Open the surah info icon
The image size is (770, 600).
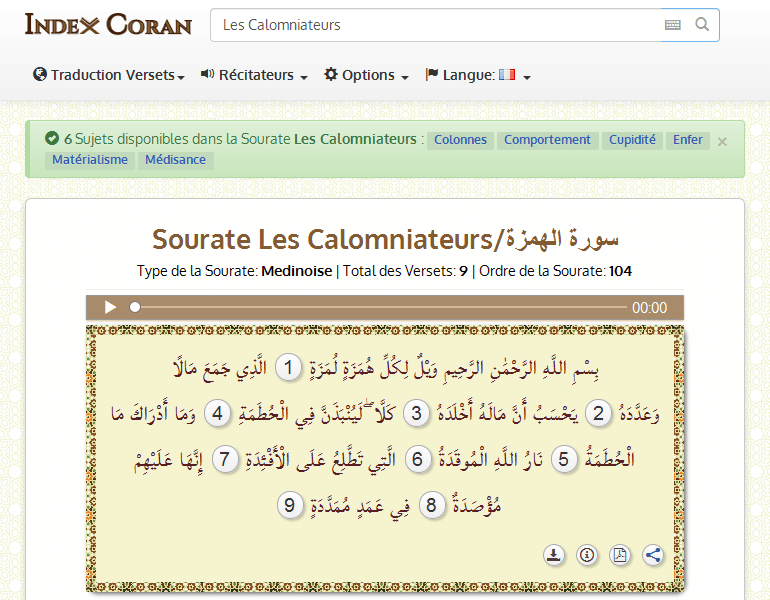587,555
